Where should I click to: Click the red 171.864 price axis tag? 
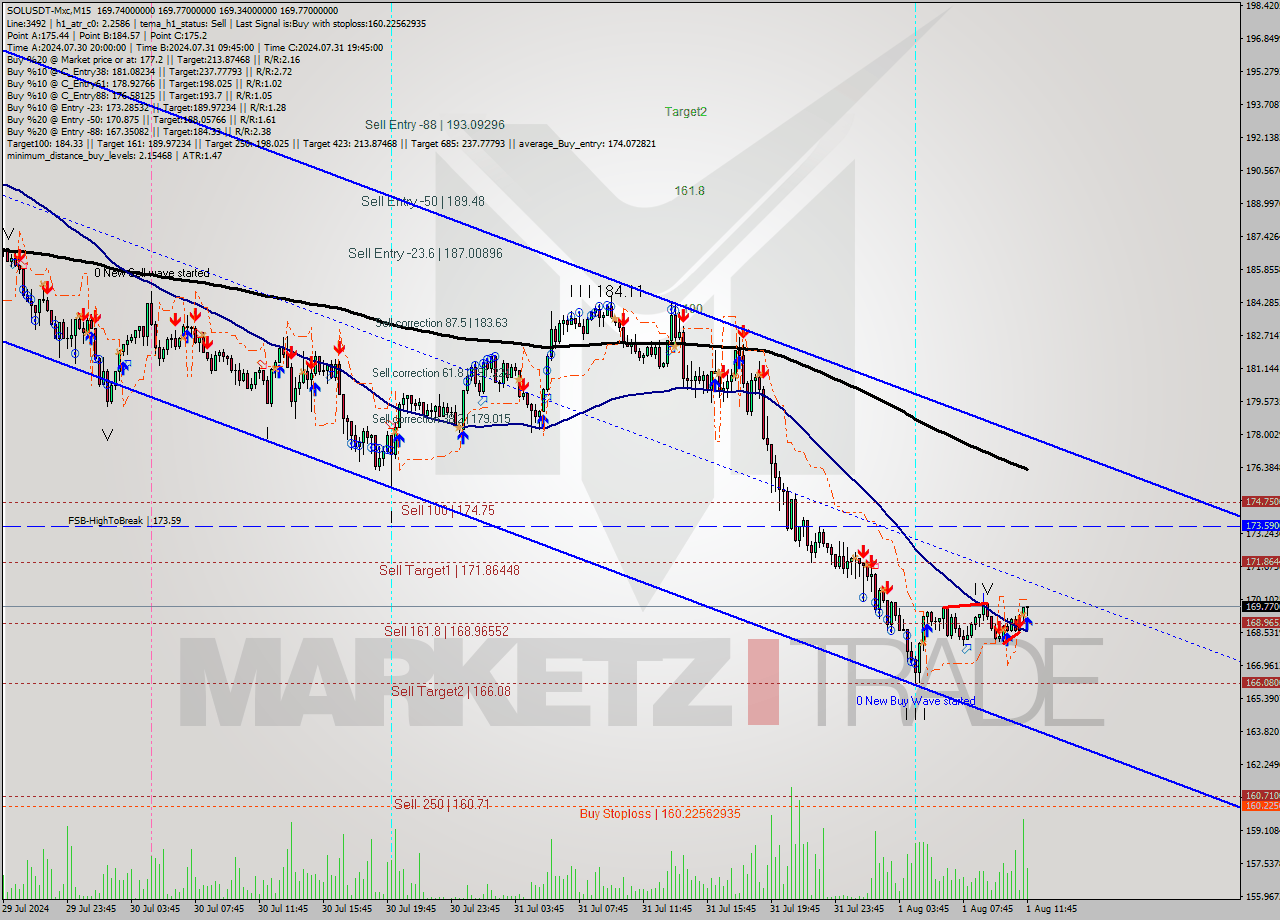[1260, 562]
